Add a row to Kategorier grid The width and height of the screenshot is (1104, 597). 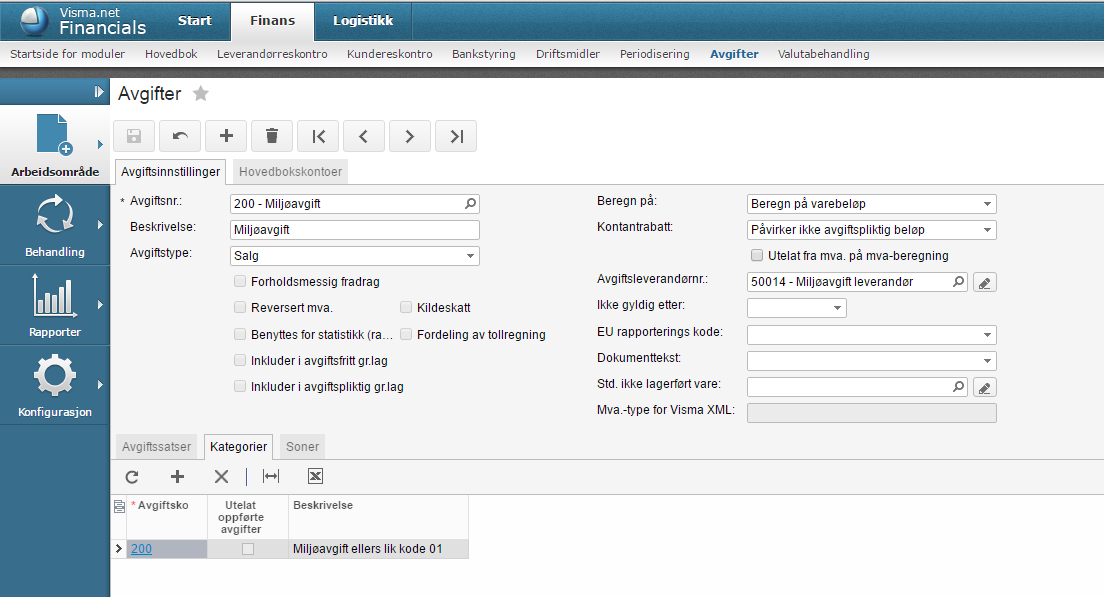click(177, 477)
